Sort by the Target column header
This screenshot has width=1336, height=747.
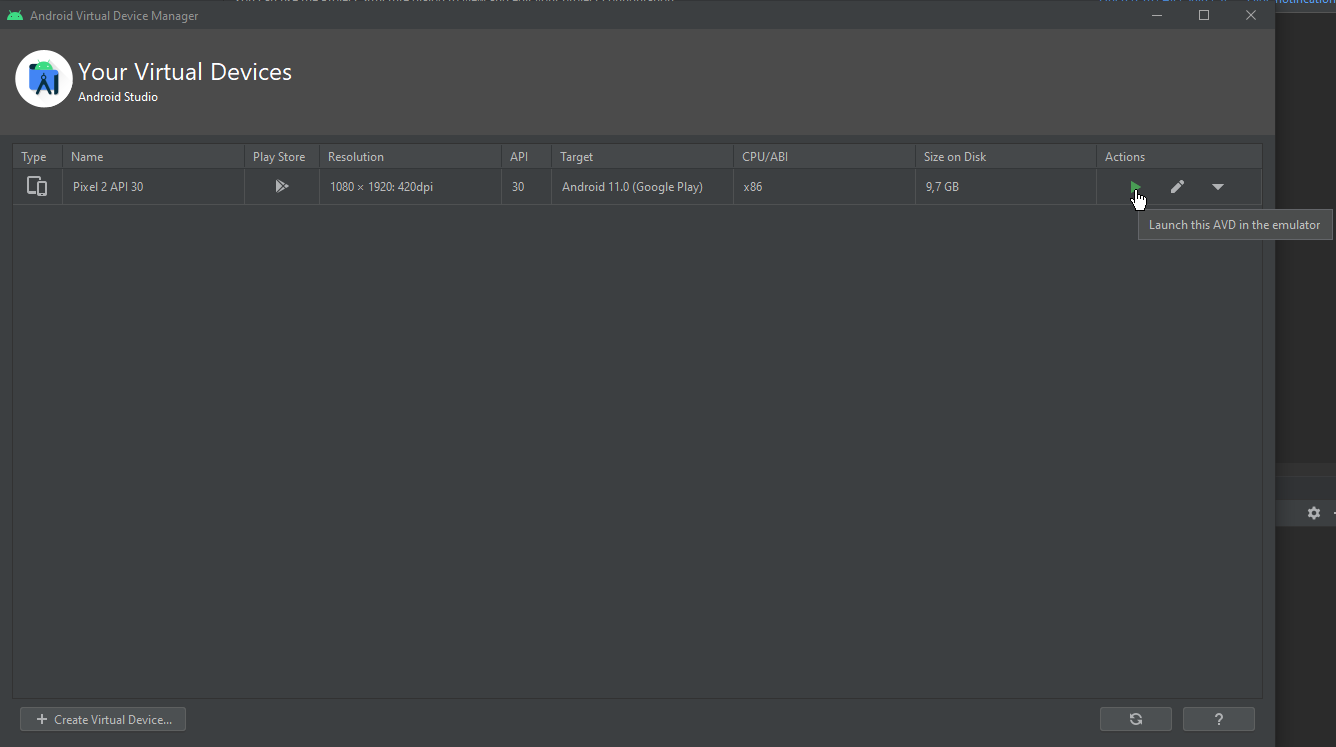click(x=643, y=157)
